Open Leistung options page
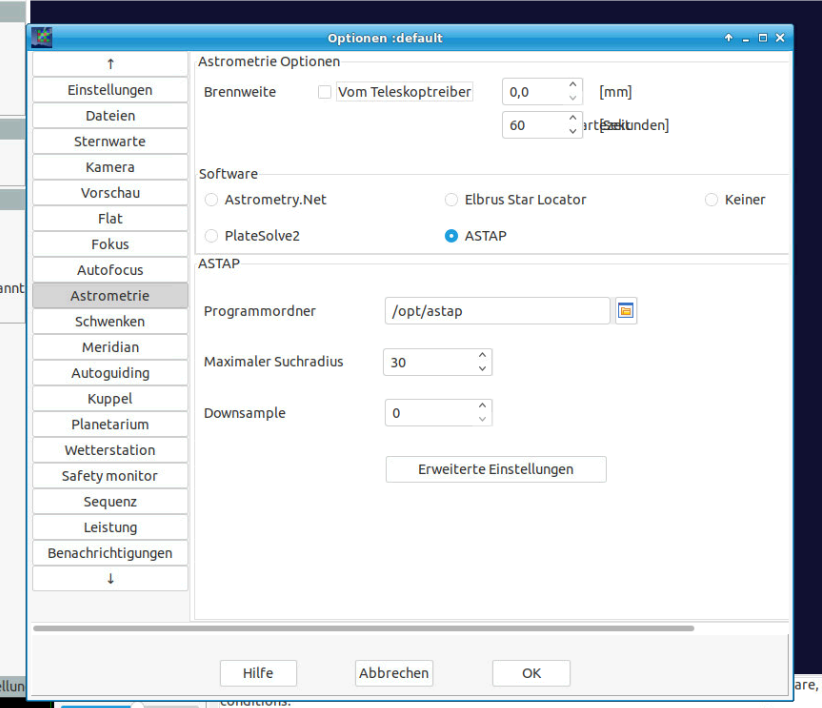Image resolution: width=822 pixels, height=708 pixels. coord(110,527)
